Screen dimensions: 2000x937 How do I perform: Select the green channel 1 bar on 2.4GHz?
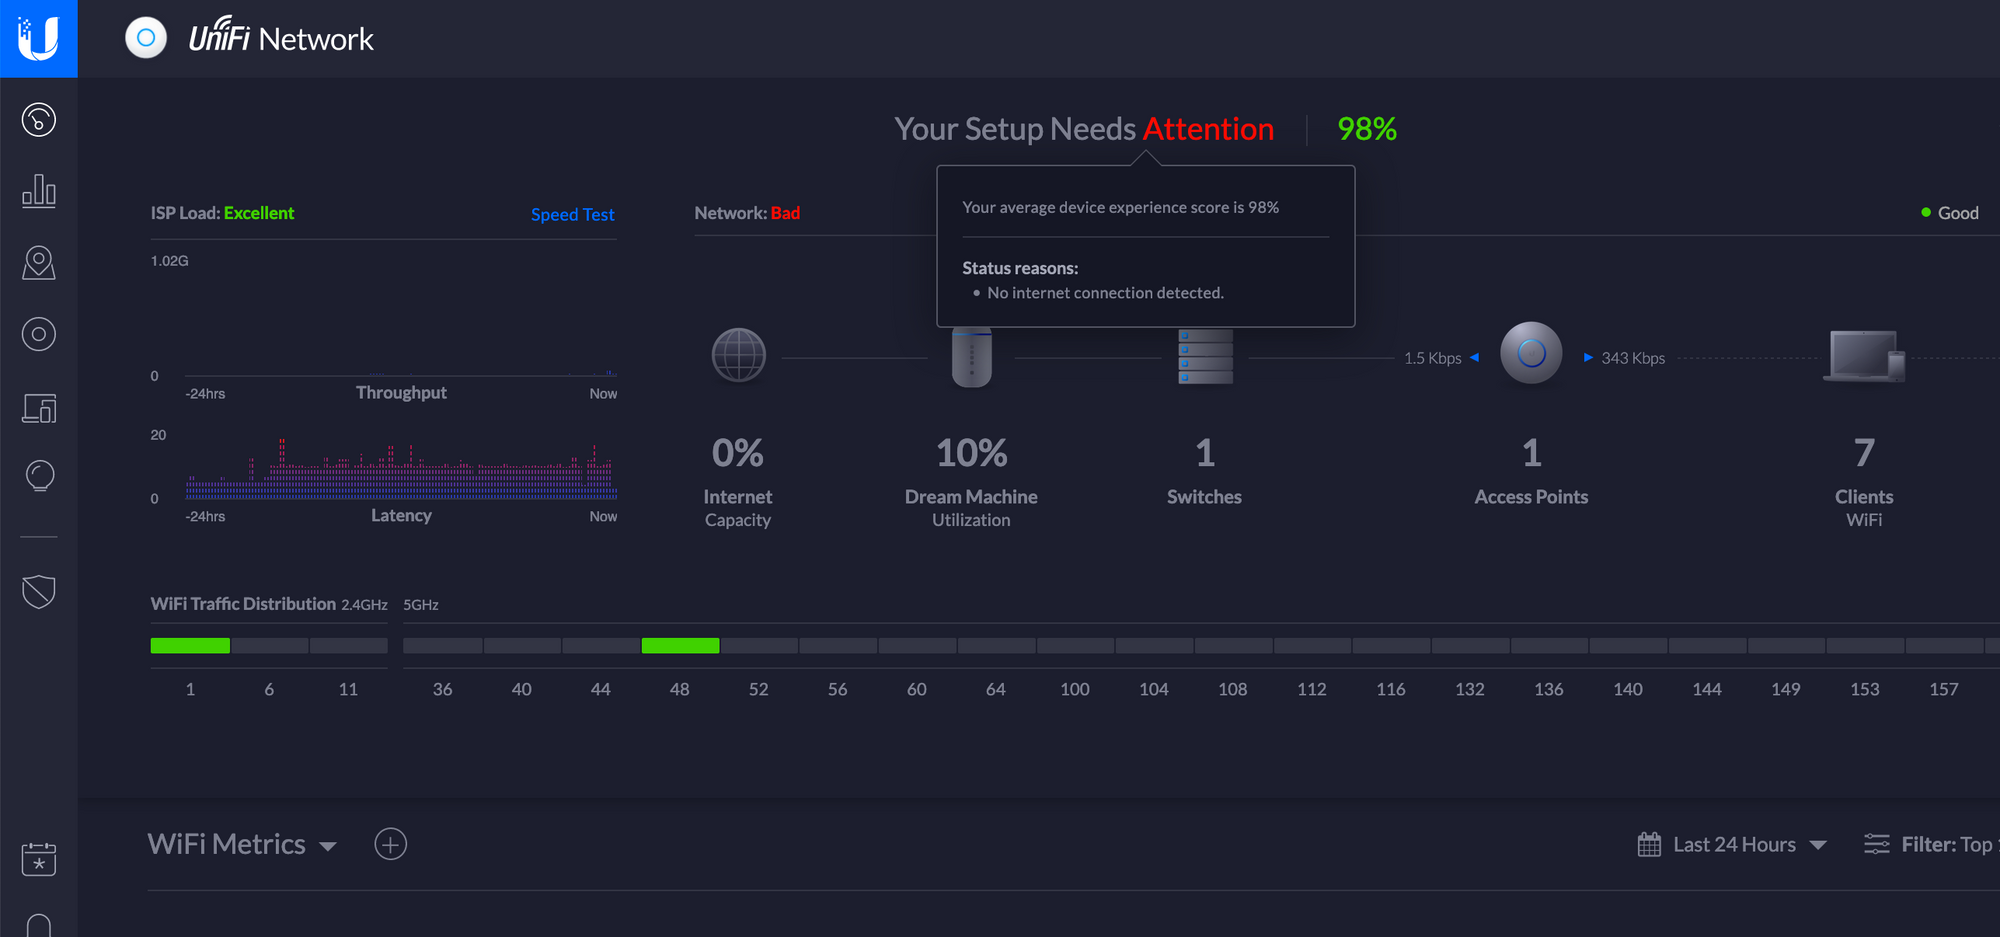(x=190, y=646)
